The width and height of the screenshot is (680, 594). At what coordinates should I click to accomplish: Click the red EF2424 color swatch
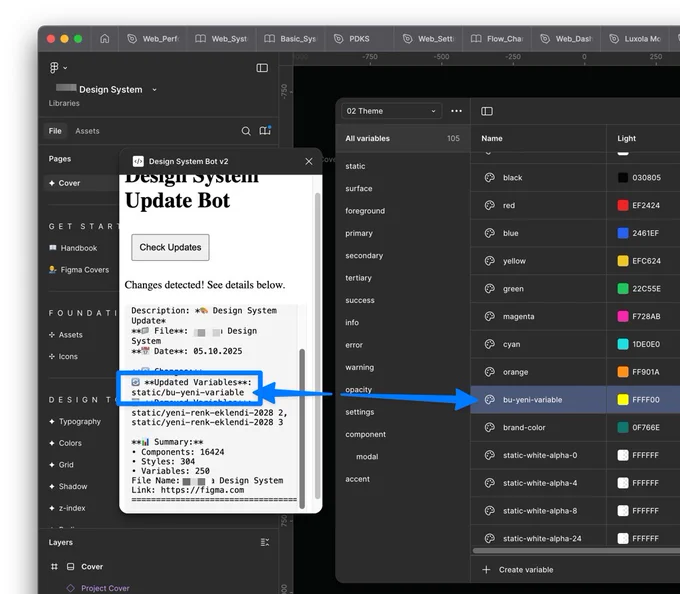click(623, 205)
